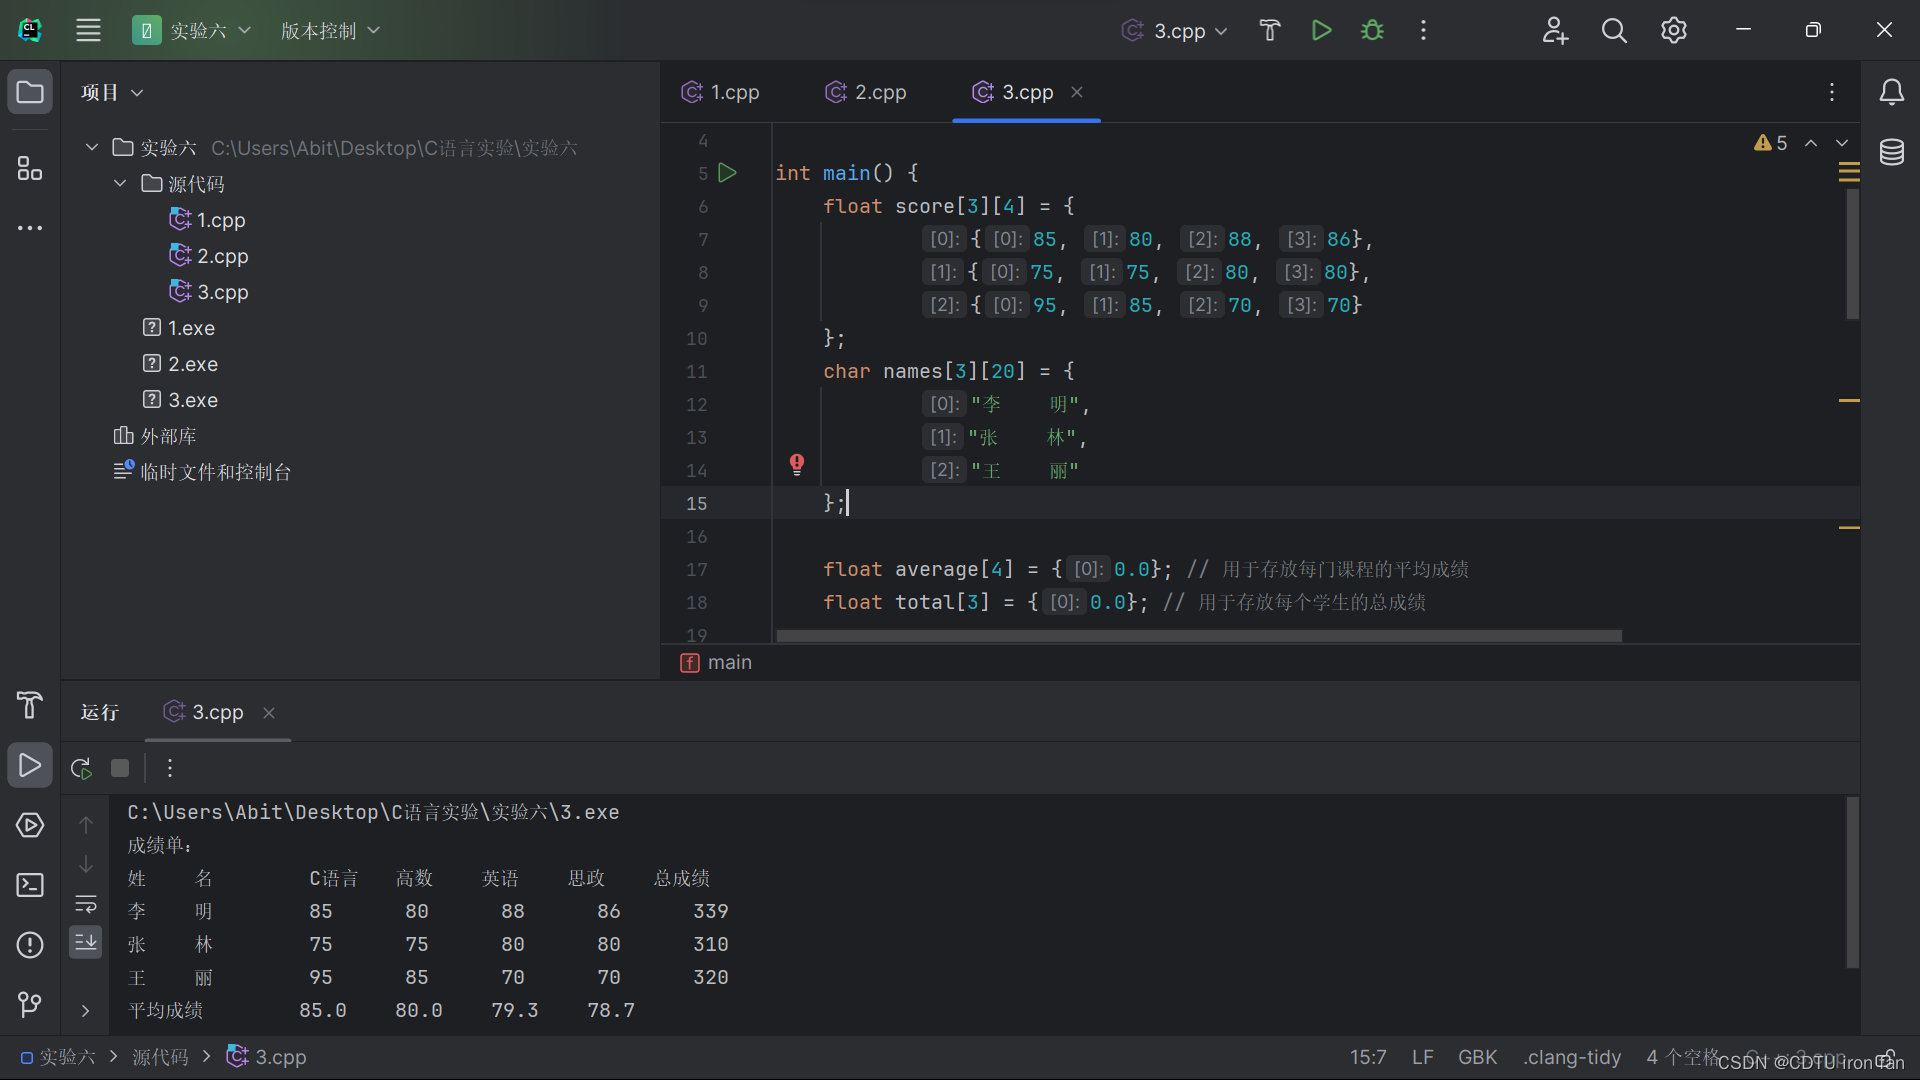Image resolution: width=1920 pixels, height=1080 pixels.
Task: Close the 3.cpp run tab
Action: pyautogui.click(x=269, y=713)
